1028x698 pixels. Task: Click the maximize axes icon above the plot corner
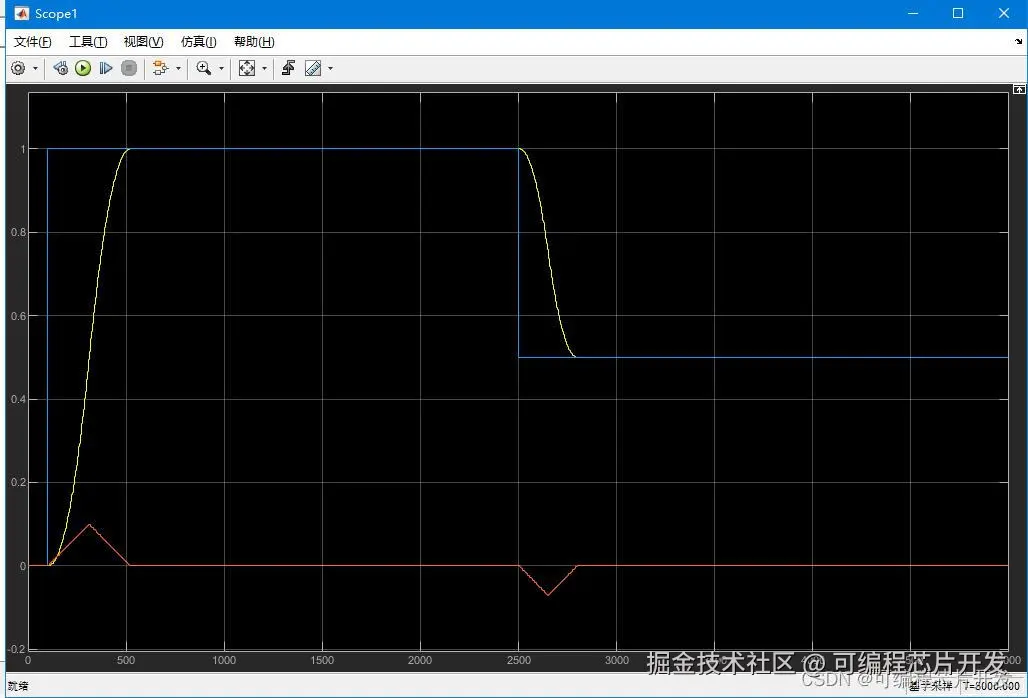click(1019, 88)
